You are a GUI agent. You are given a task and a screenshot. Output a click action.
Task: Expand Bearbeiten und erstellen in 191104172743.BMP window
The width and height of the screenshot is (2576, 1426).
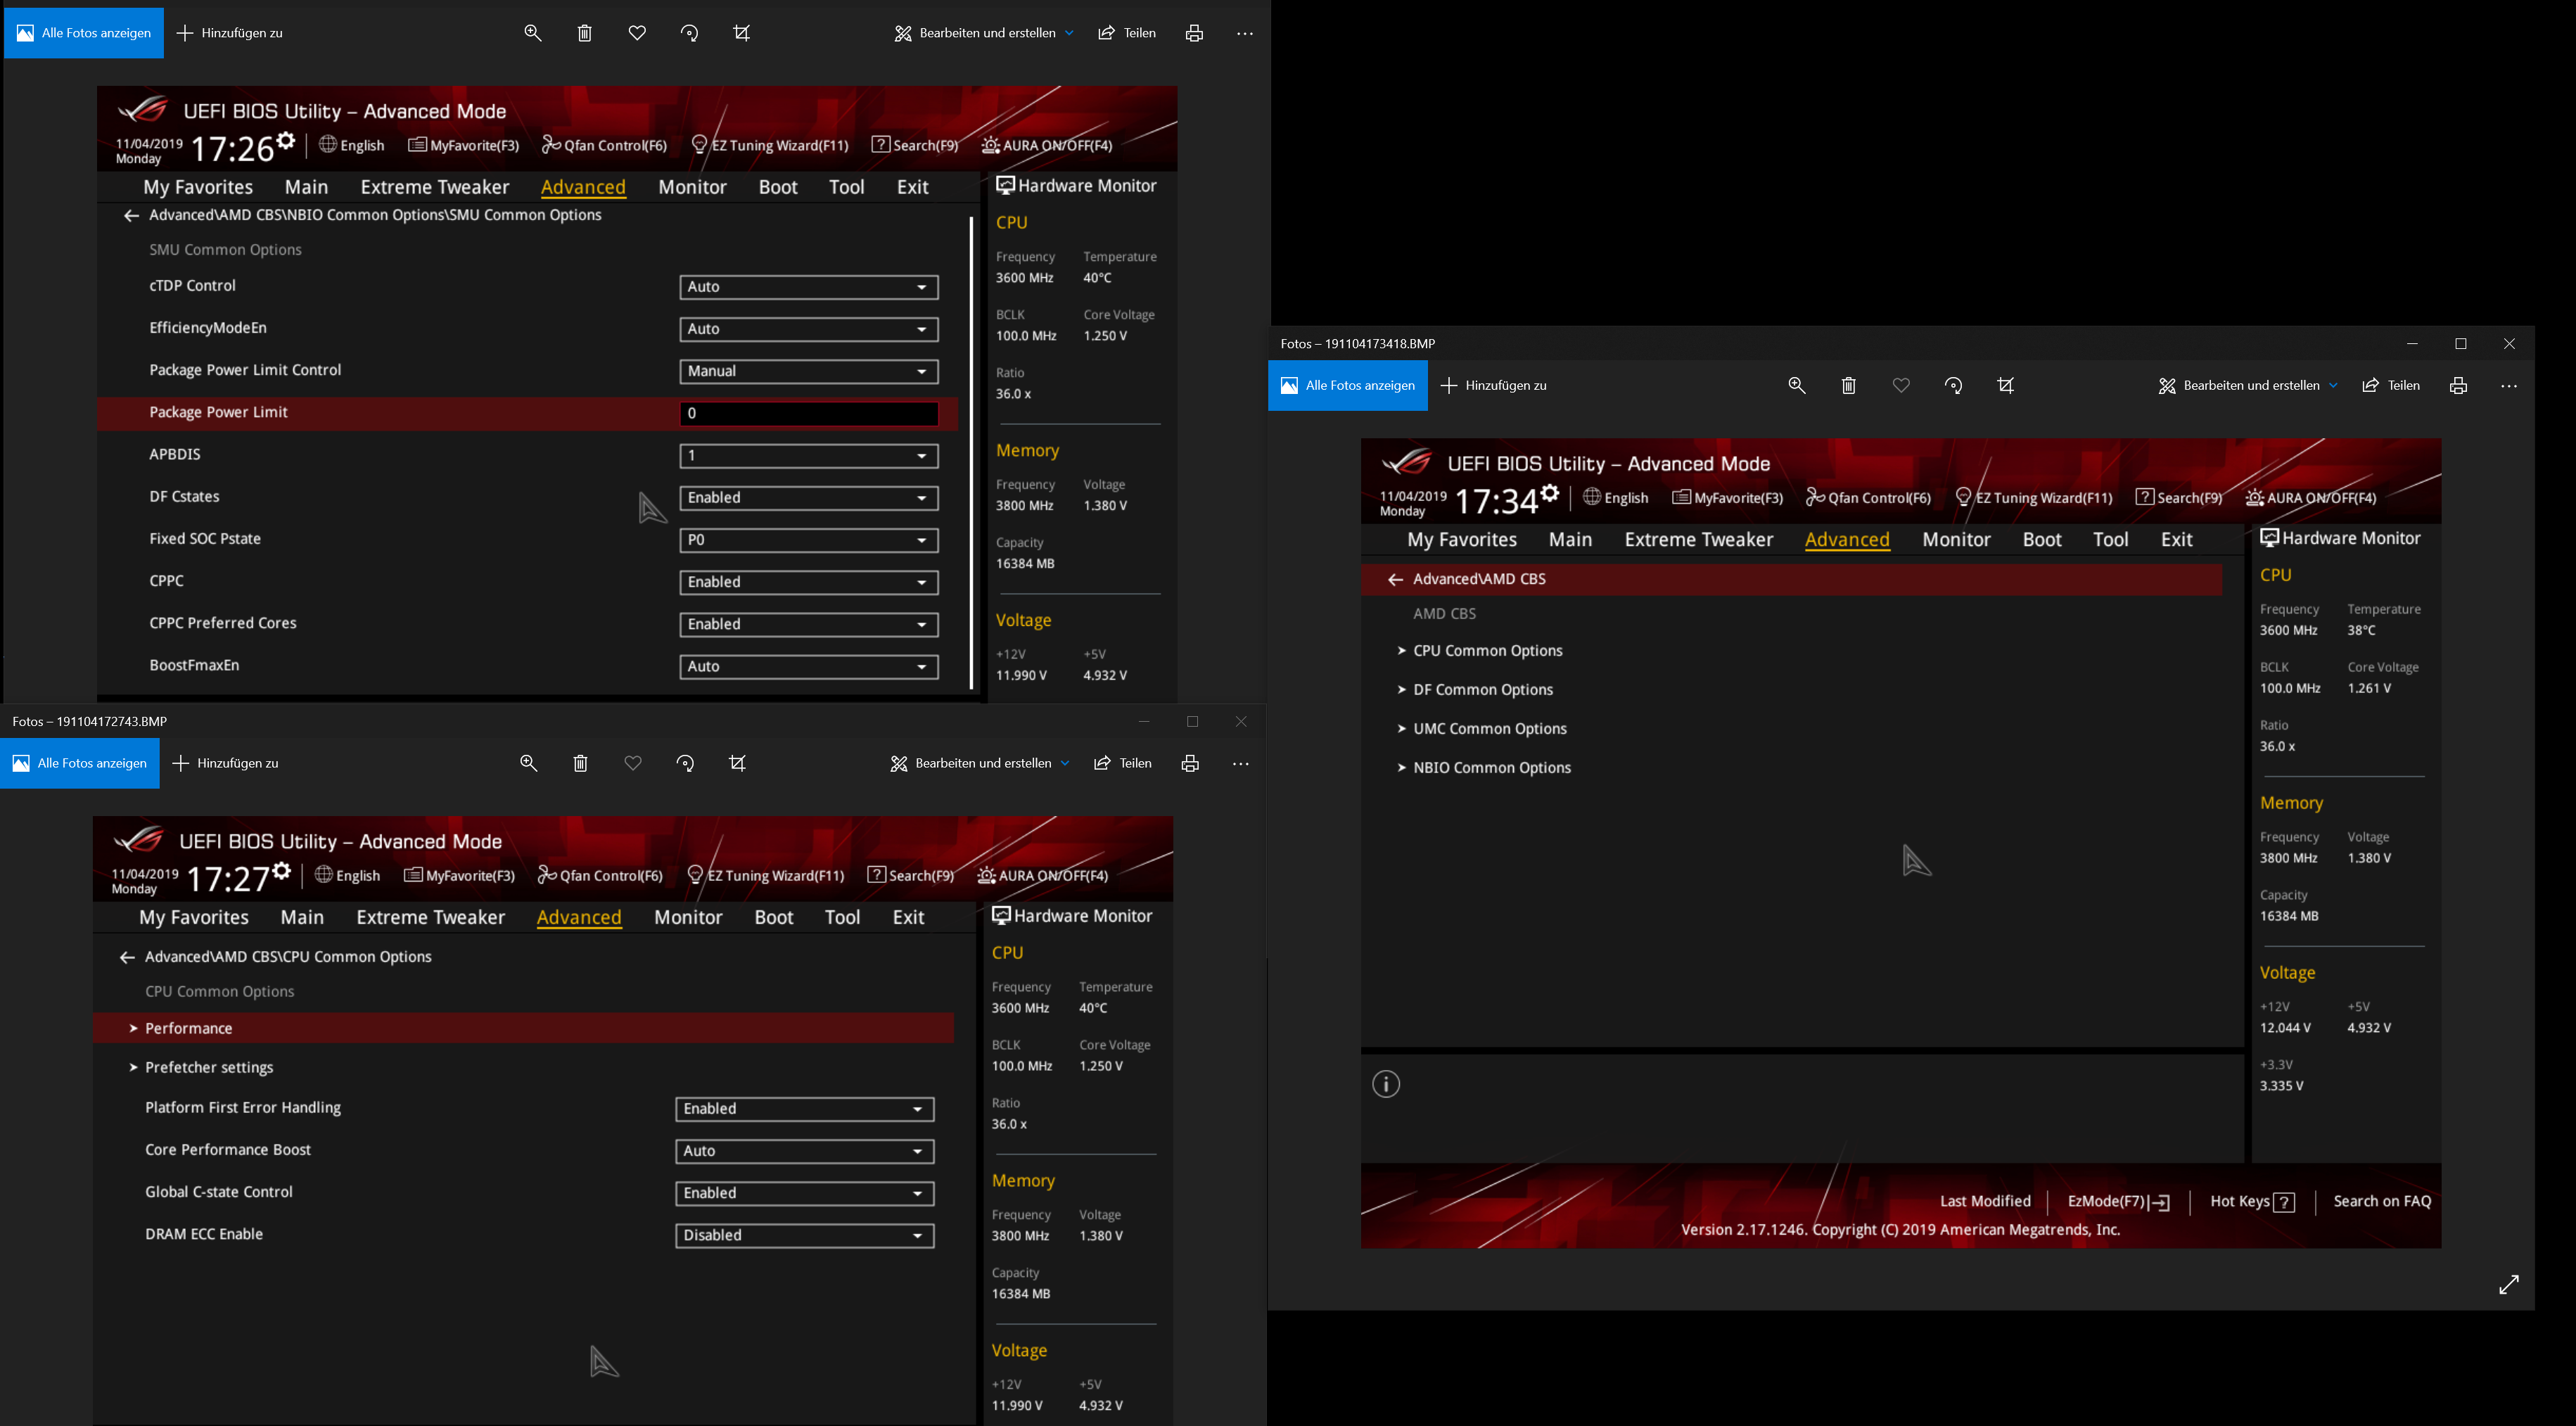pos(980,763)
